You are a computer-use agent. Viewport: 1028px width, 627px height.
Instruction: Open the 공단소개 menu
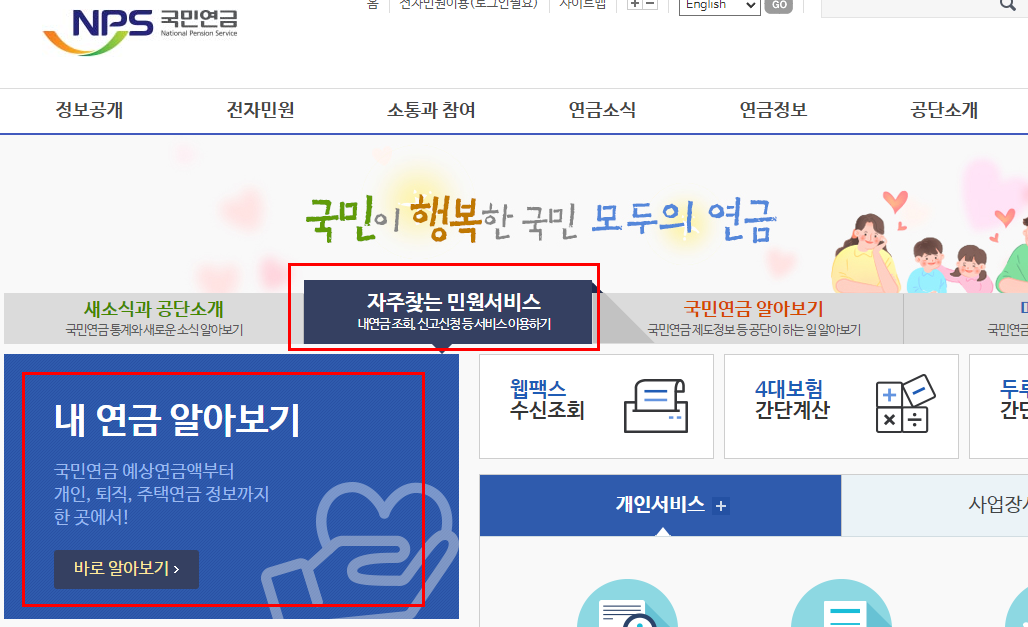click(x=944, y=110)
